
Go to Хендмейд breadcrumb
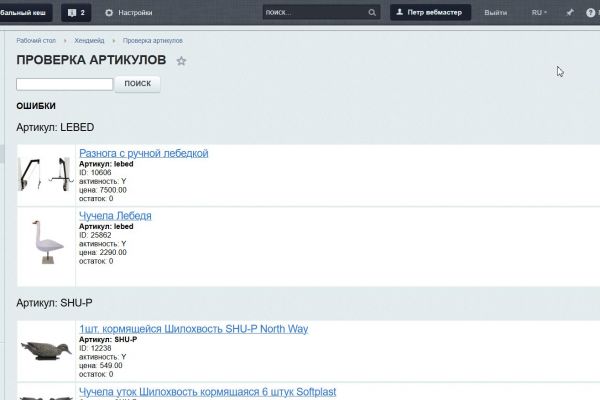coord(89,41)
